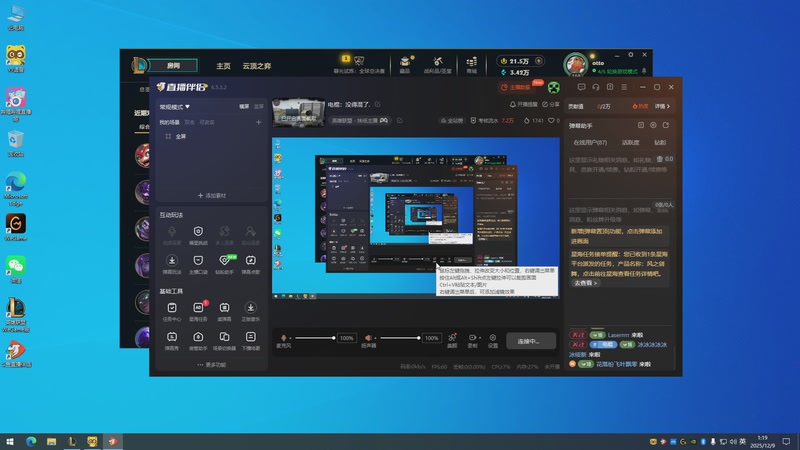Viewport: 800px width, 450px height.
Task: Open the 弹幕玩法 download-style interactive icon
Action: click(172, 260)
